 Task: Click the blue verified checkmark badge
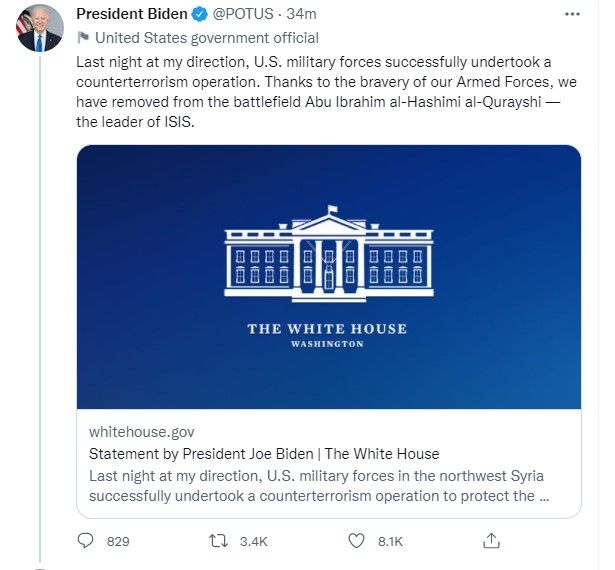tap(198, 16)
